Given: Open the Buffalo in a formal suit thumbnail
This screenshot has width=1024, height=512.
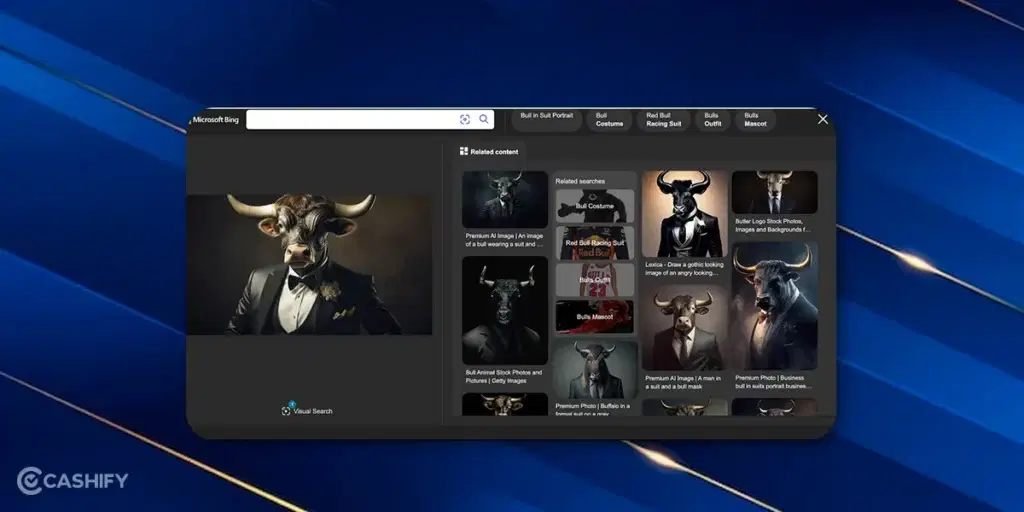Looking at the screenshot, I should pyautogui.click(x=595, y=370).
